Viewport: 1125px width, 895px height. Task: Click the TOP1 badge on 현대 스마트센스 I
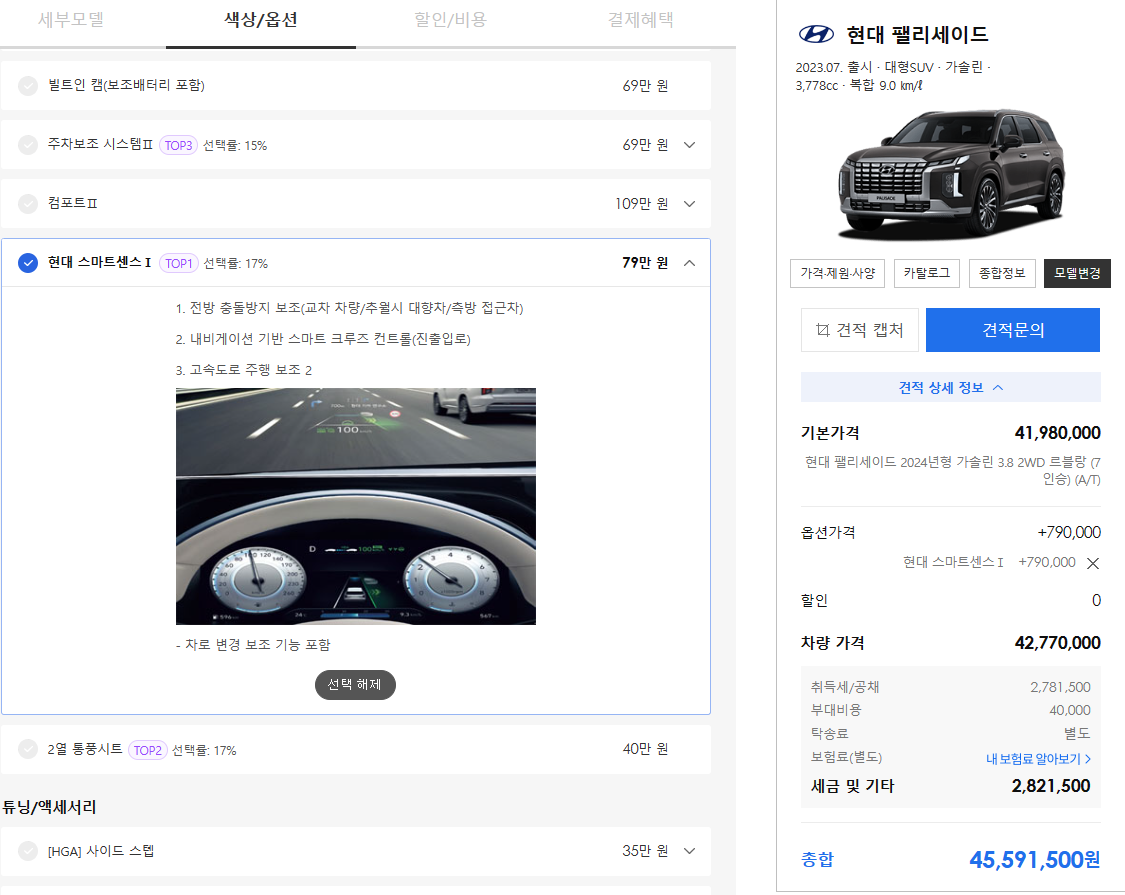click(179, 263)
